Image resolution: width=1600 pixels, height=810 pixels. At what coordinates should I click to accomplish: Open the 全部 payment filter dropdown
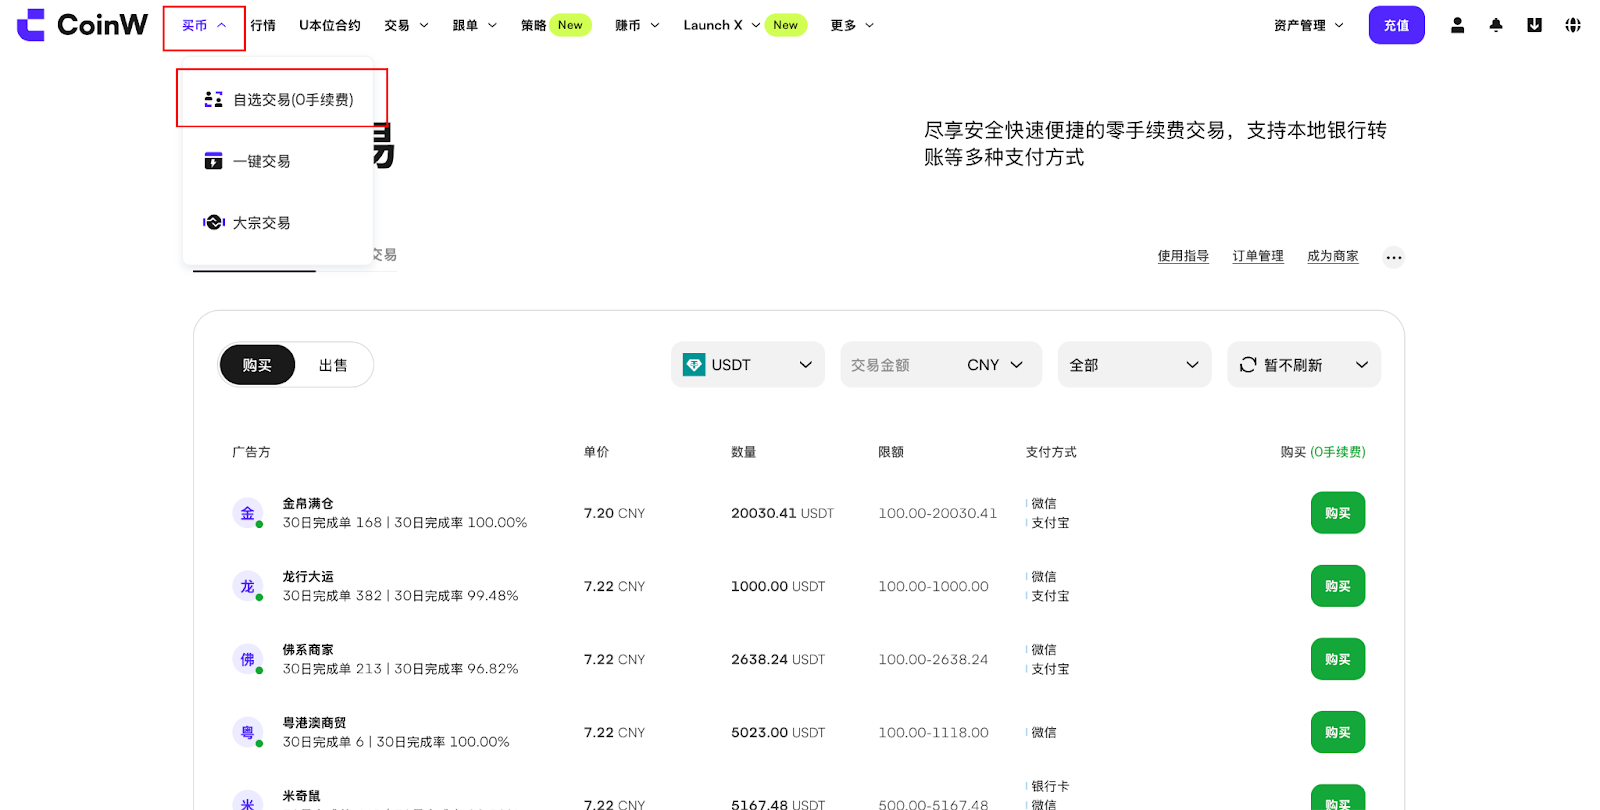[1134, 365]
